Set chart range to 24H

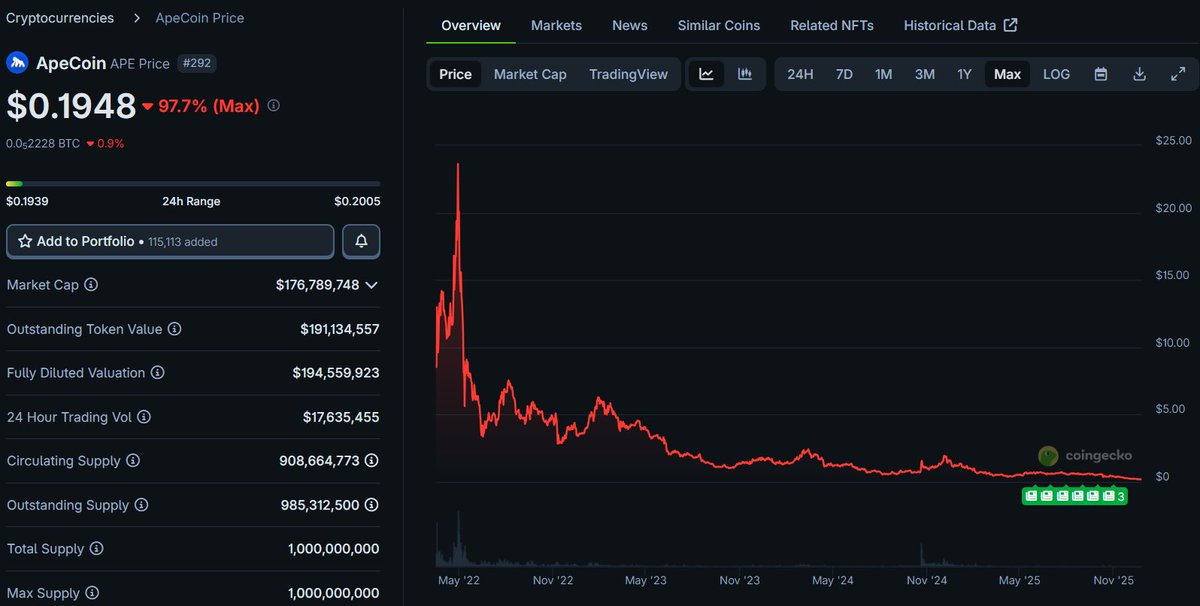[x=800, y=74]
